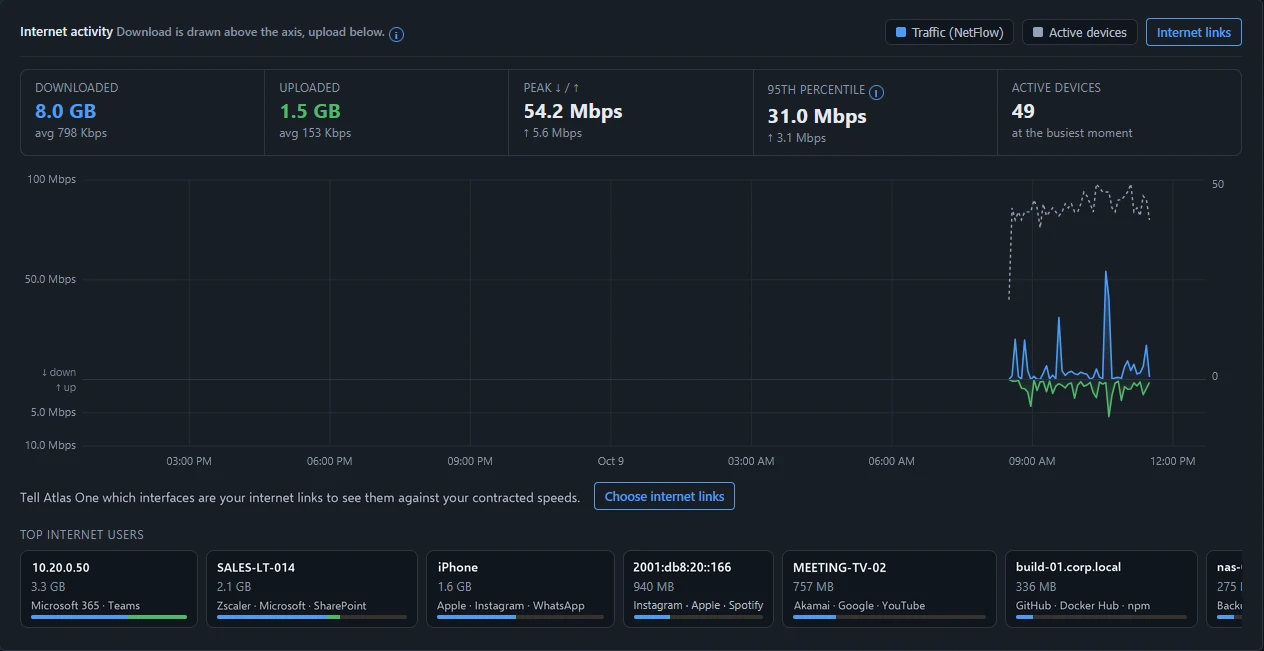Toggle the Traffic (NetFlow) series
This screenshot has width=1264, height=651.
pyautogui.click(x=949, y=32)
